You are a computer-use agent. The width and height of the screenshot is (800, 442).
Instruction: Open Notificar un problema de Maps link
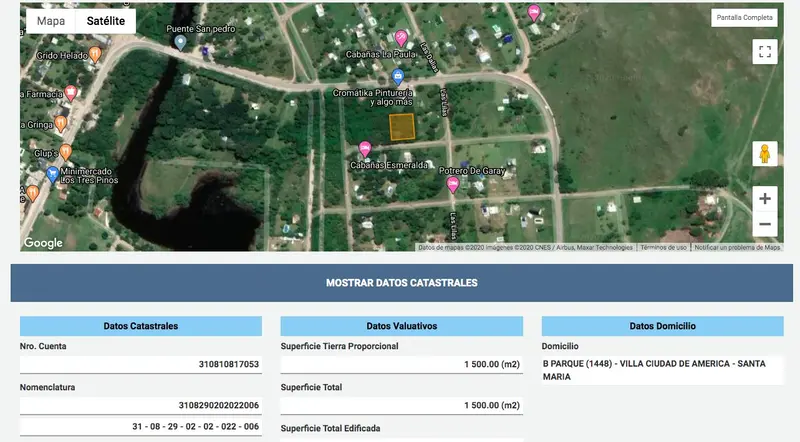coord(737,248)
